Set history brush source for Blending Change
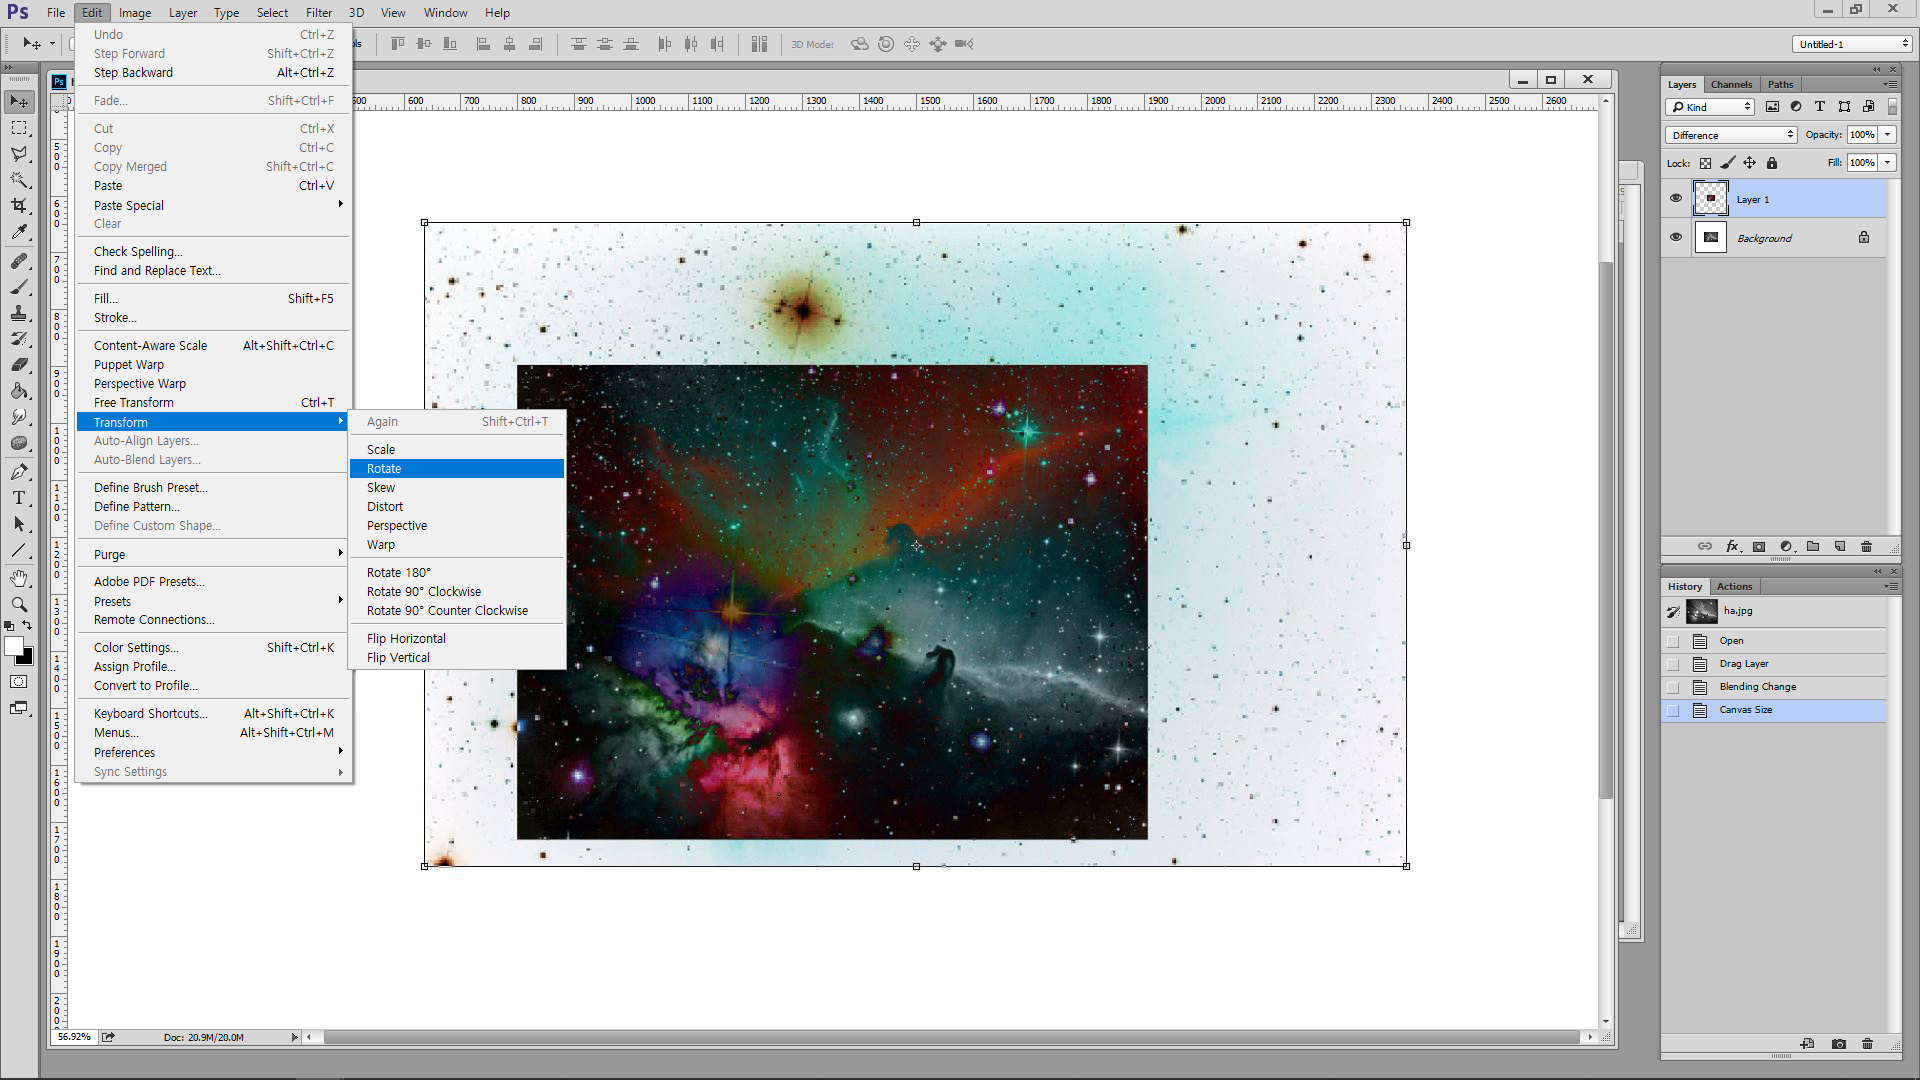1920x1080 pixels. coord(1673,687)
